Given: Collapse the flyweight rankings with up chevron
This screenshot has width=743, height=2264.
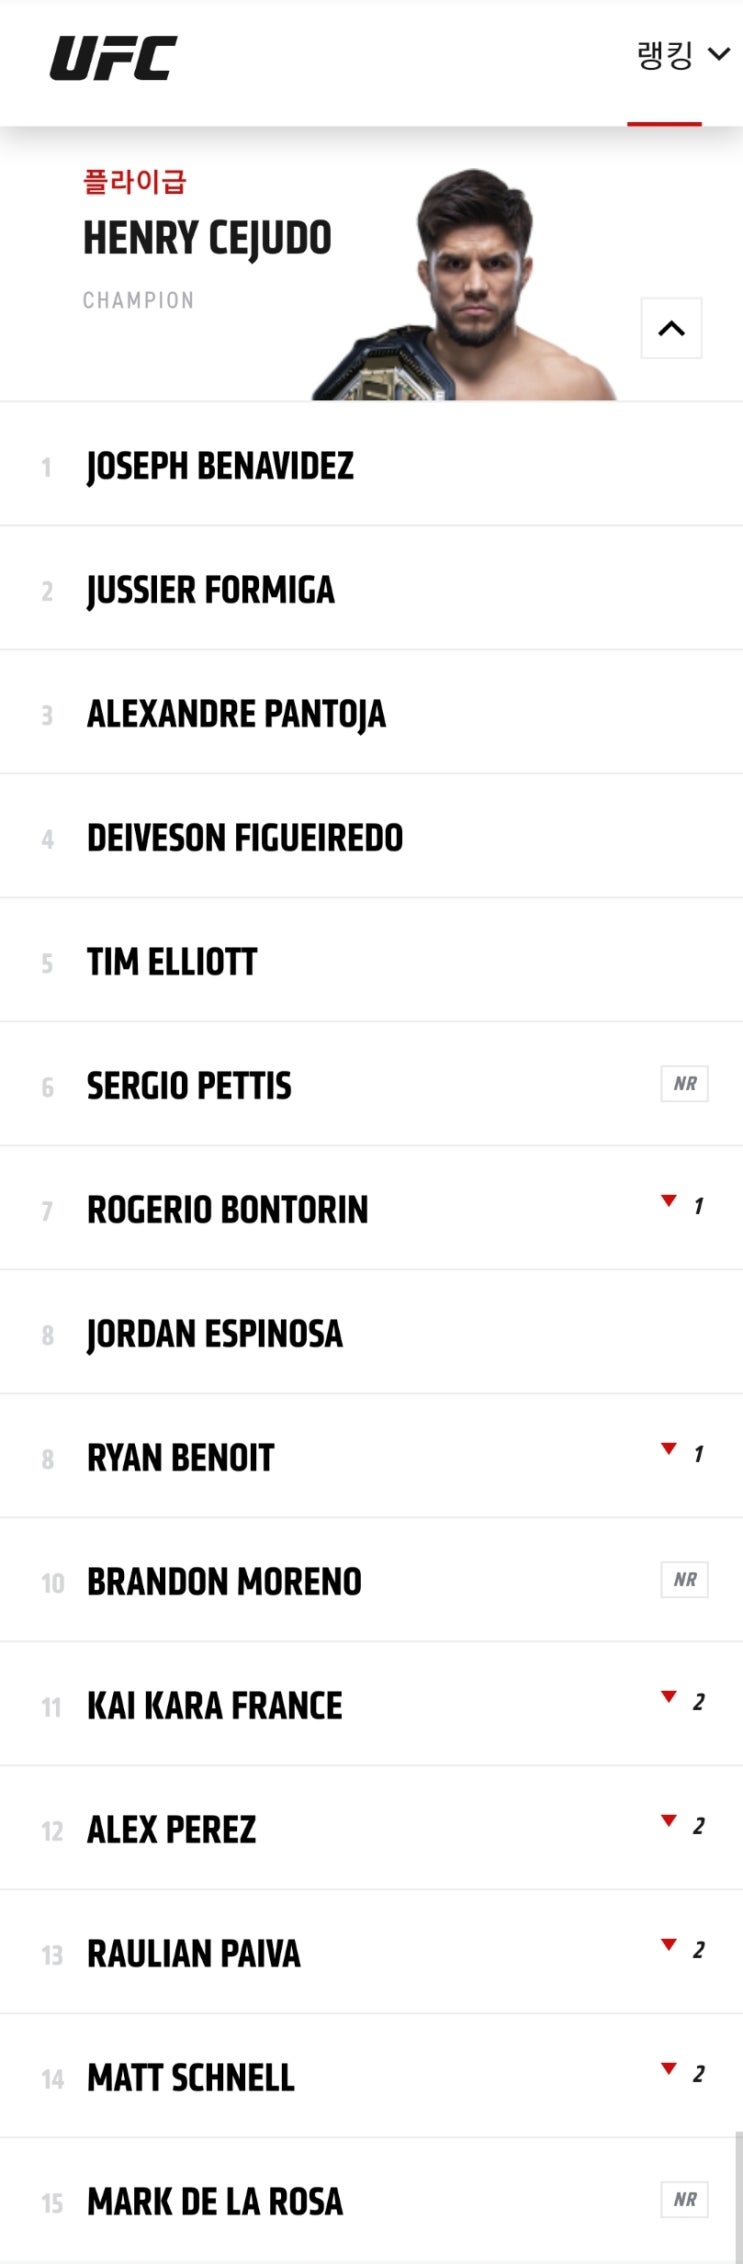Looking at the screenshot, I should (x=671, y=328).
